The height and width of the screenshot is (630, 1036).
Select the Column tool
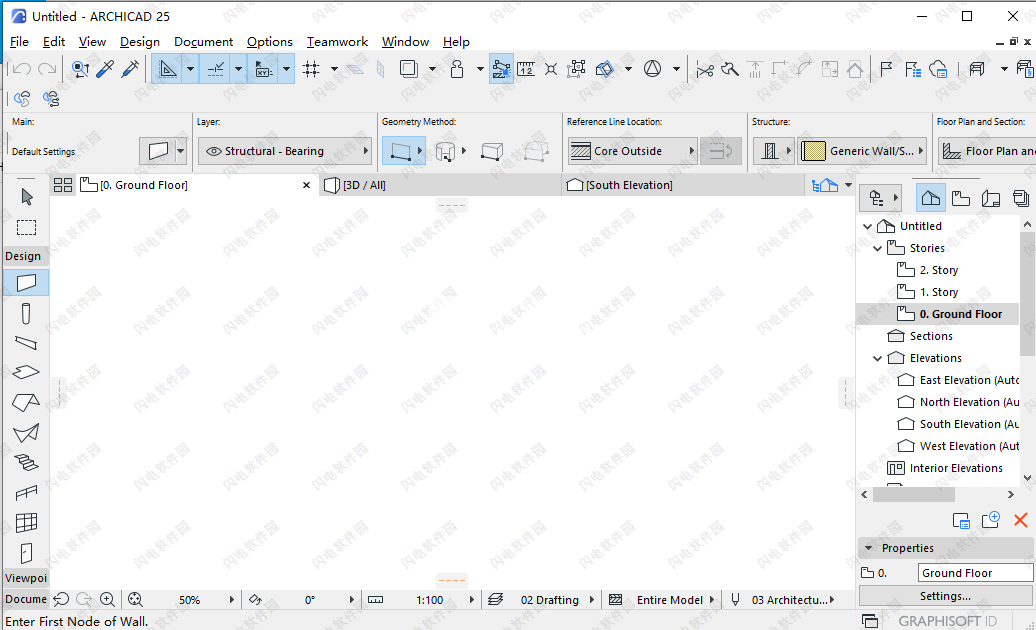[x=26, y=314]
